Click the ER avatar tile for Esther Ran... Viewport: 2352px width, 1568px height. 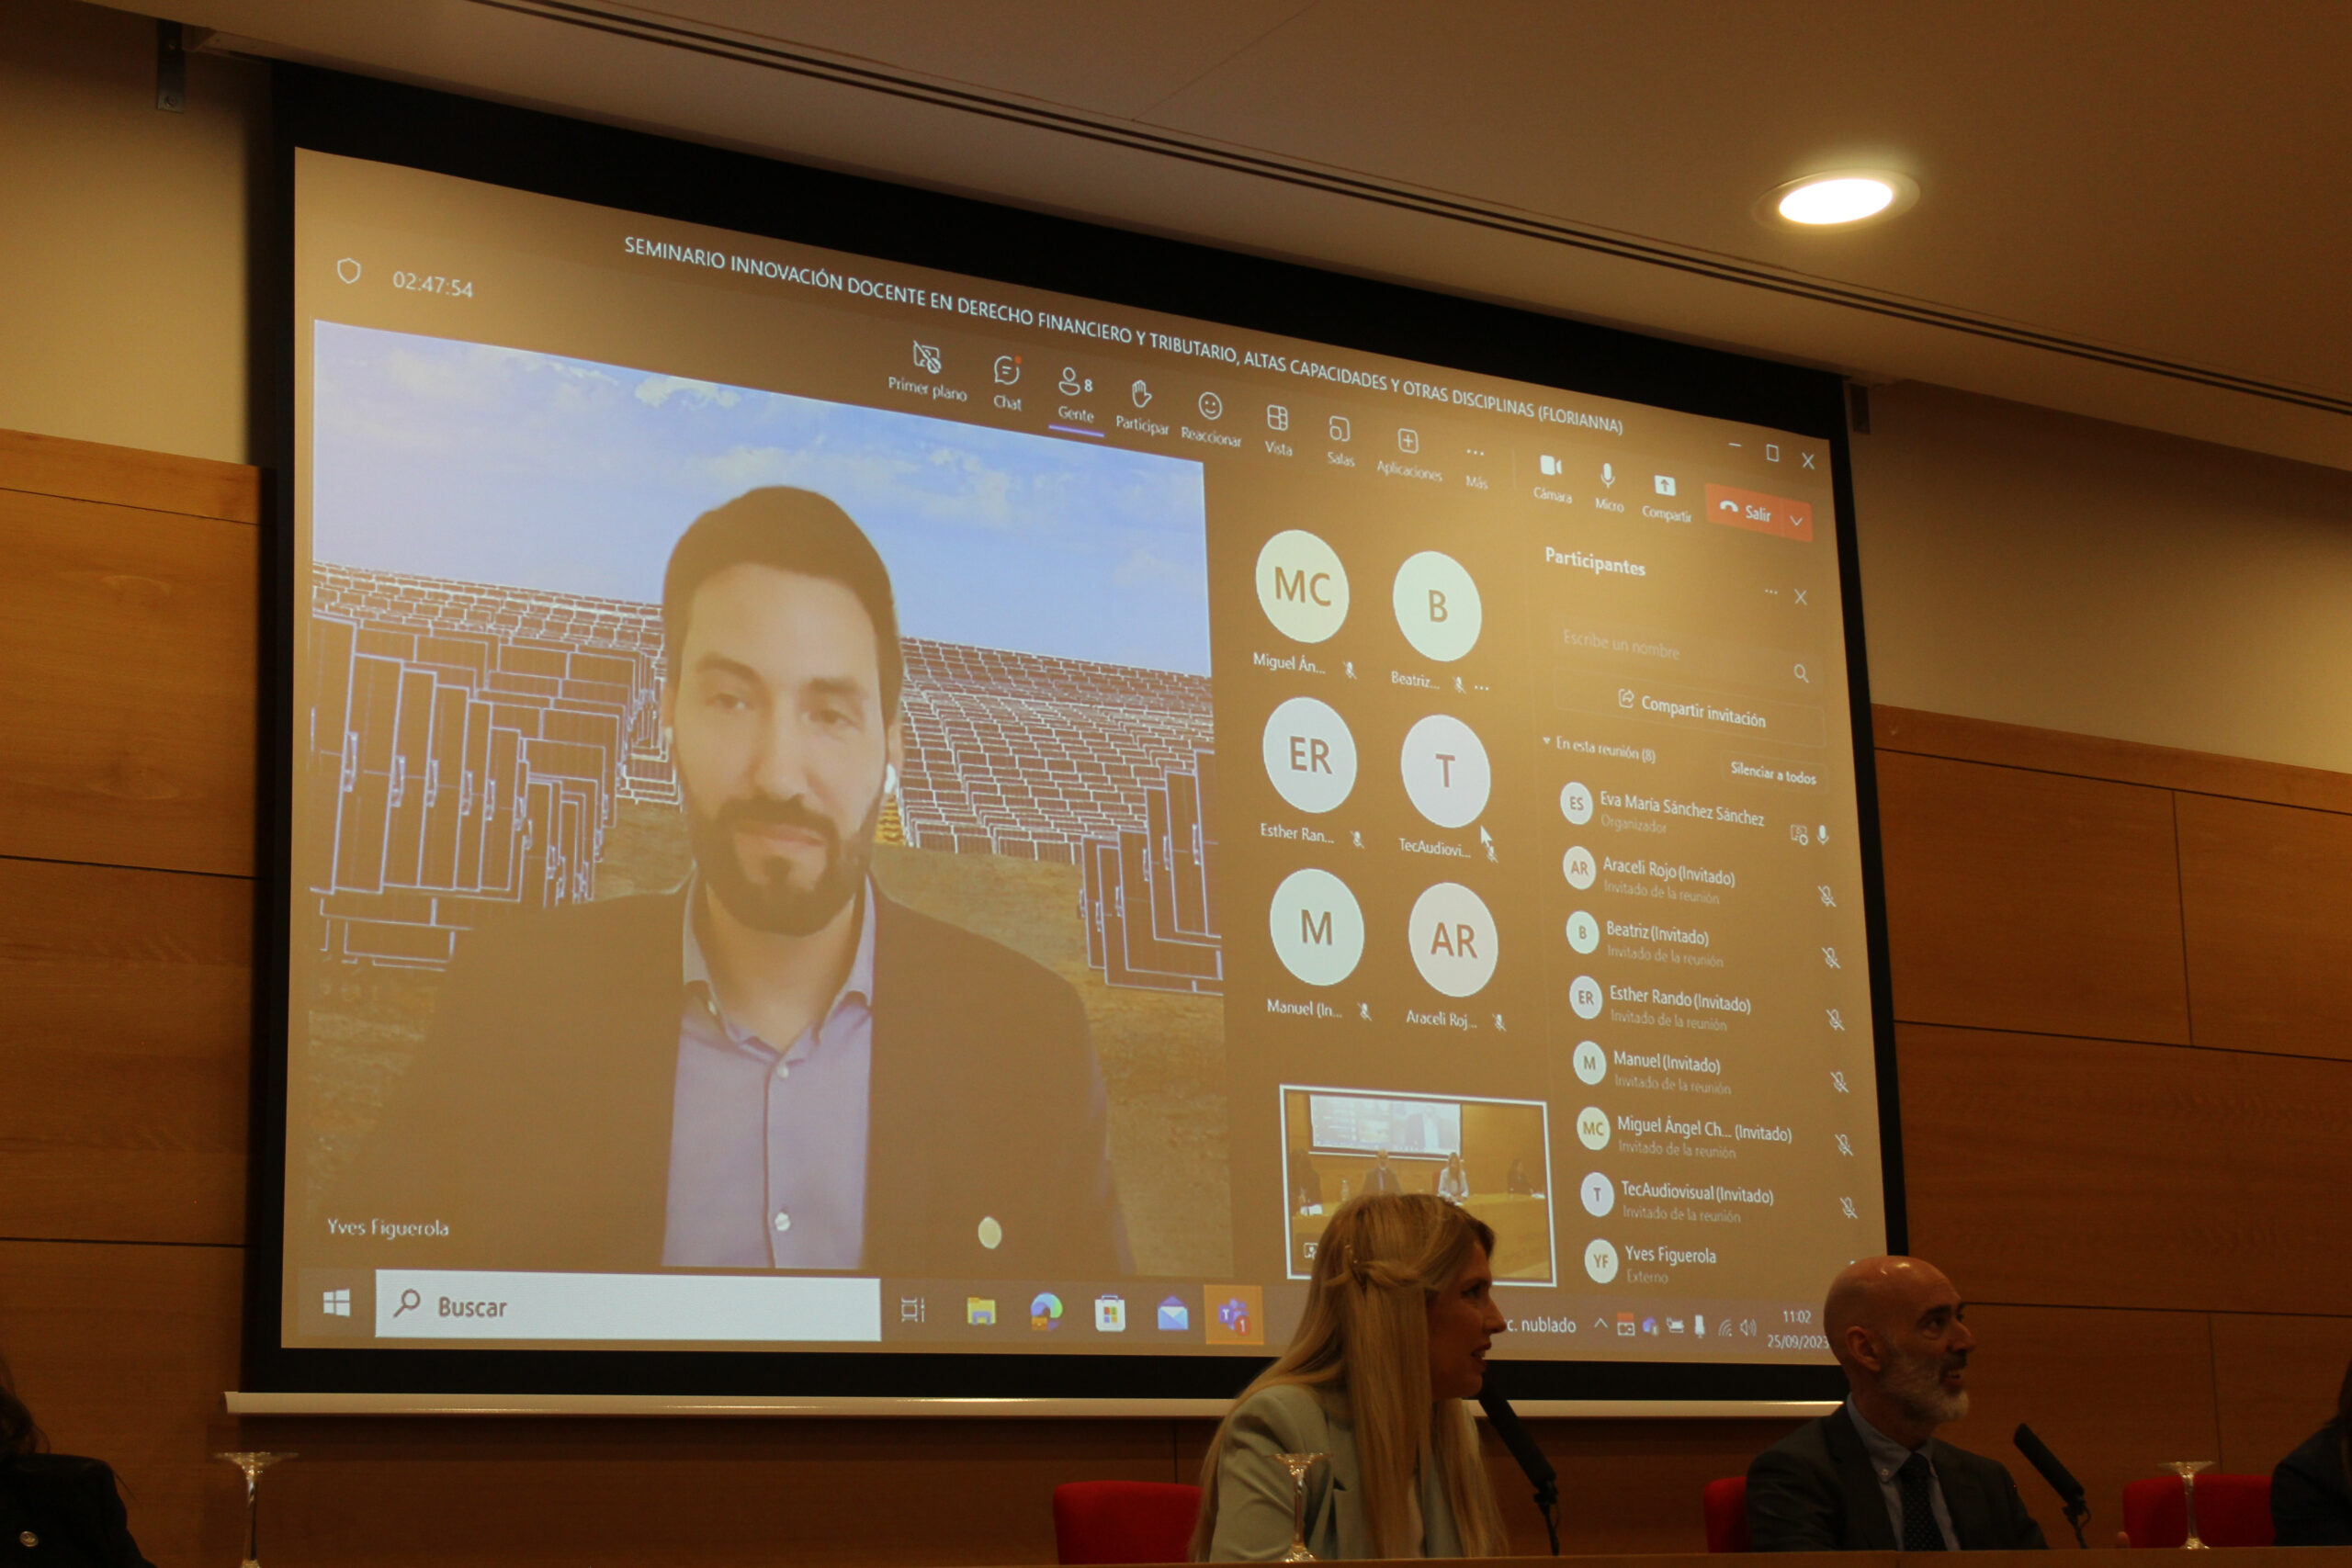(x=1309, y=755)
